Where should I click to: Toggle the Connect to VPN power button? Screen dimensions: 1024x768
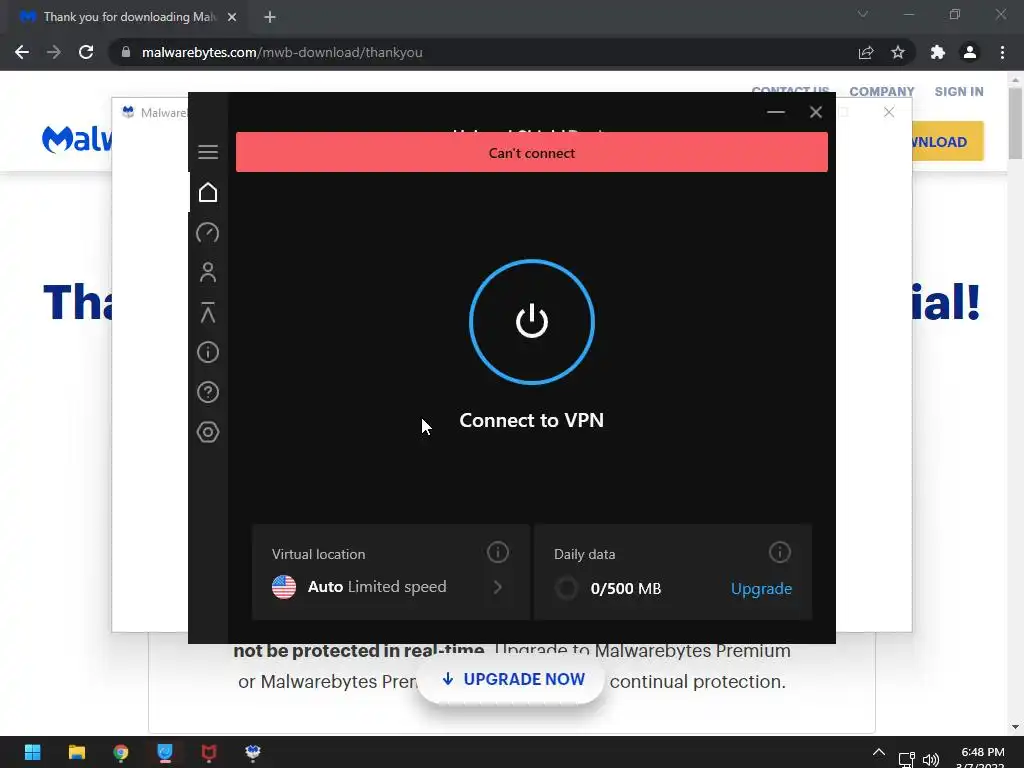point(532,321)
